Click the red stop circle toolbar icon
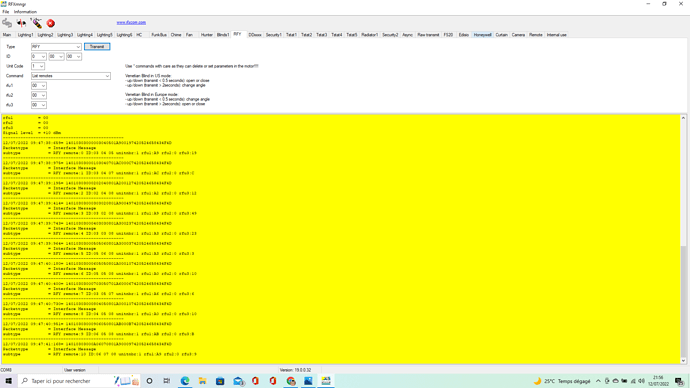Viewport: 690px width, 388px height. (51, 23)
